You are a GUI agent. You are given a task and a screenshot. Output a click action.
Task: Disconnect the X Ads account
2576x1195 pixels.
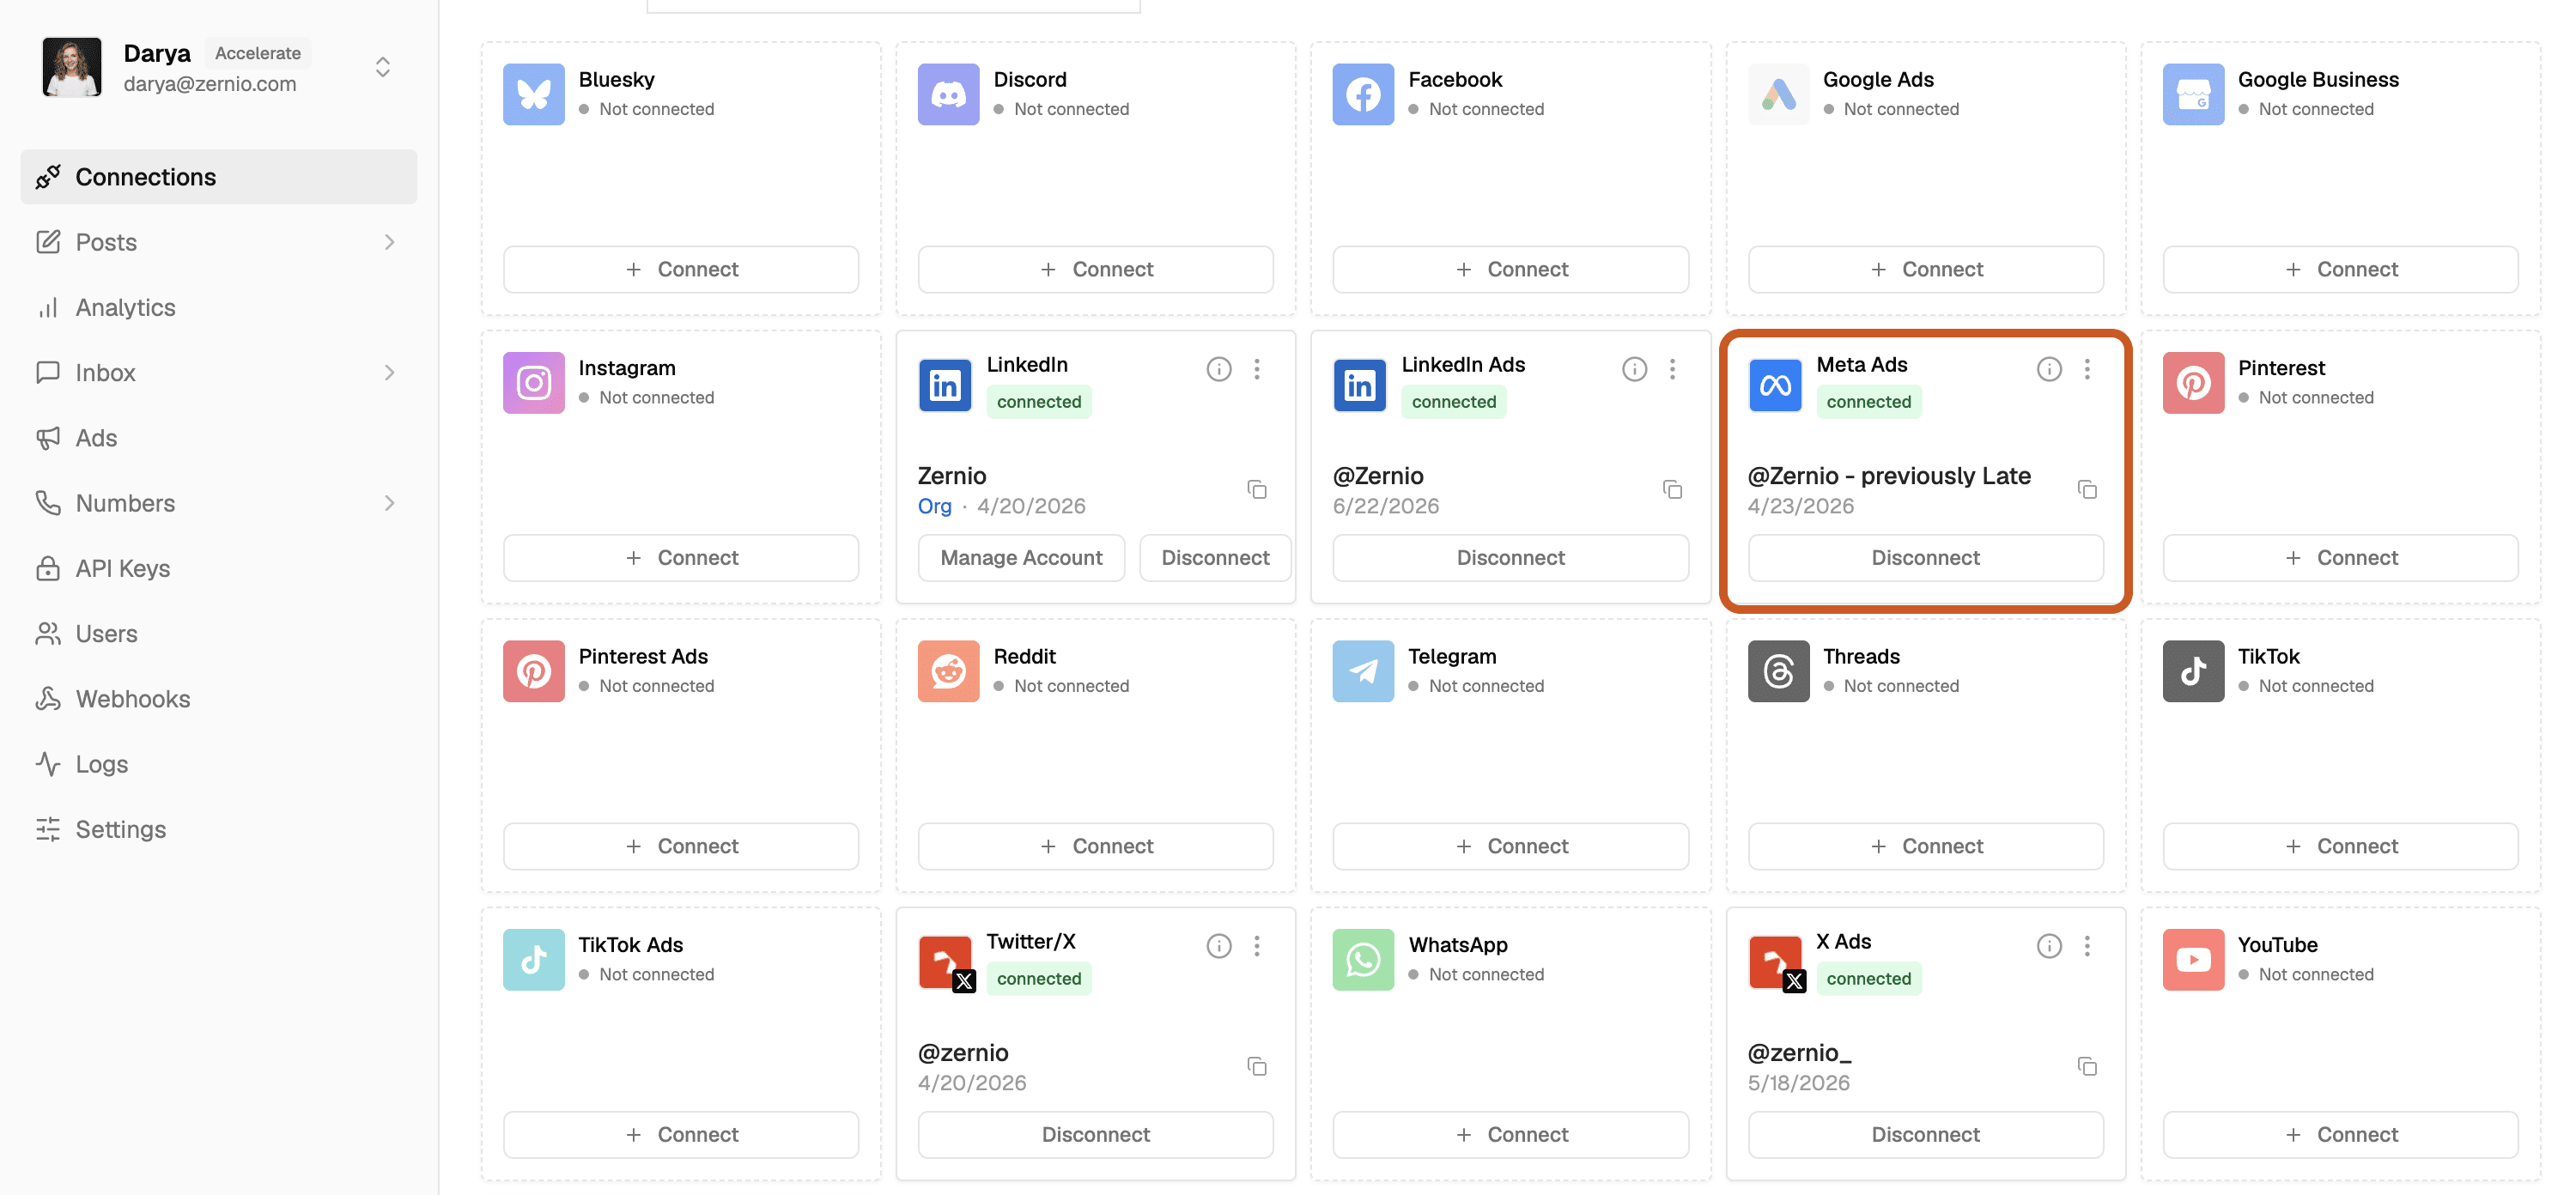(x=1925, y=1135)
